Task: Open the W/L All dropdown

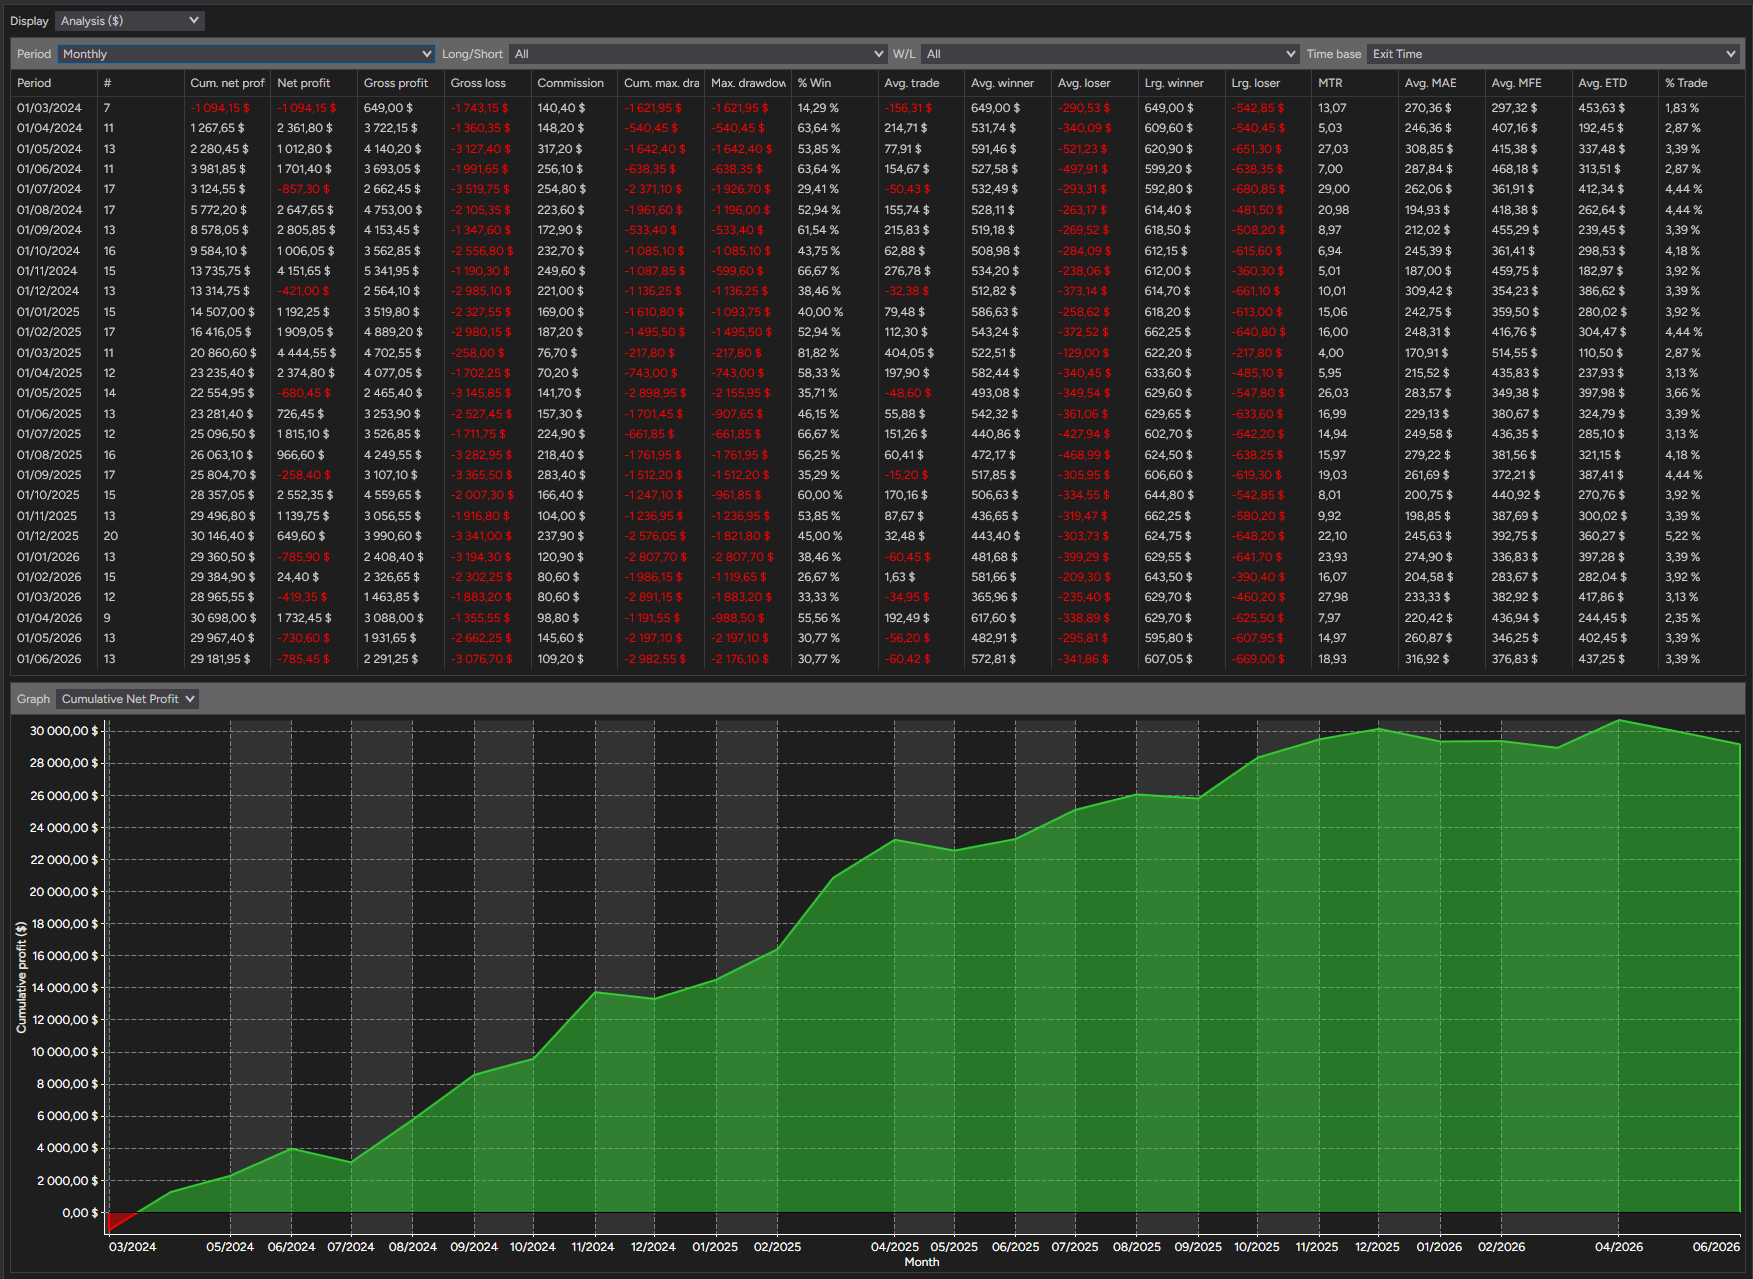Action: pos(1109,54)
